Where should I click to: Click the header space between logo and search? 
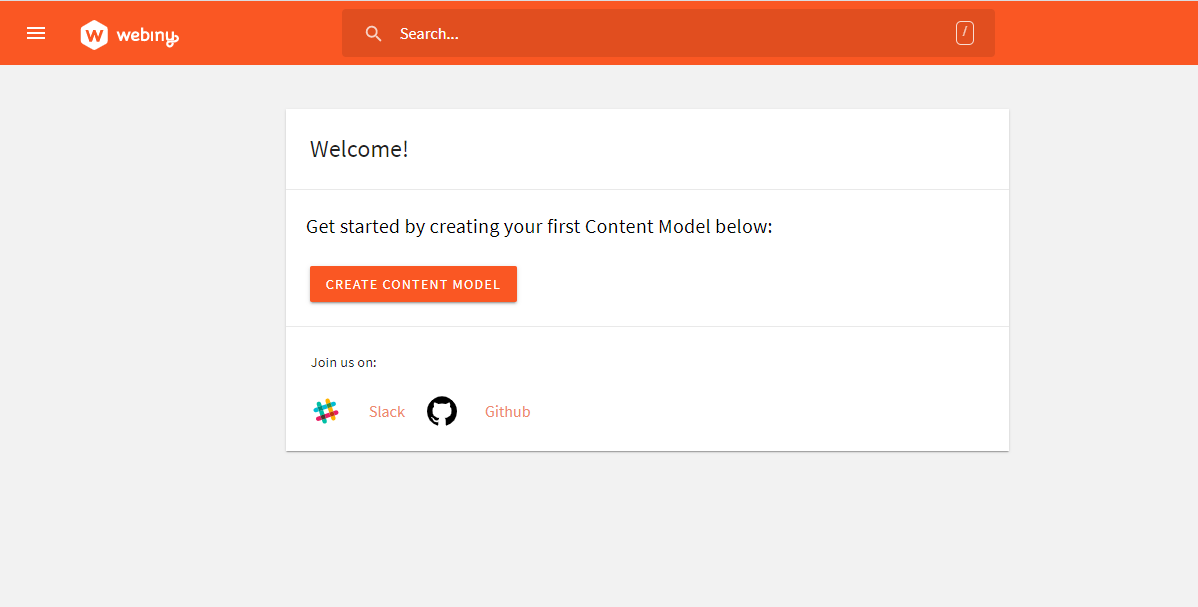261,33
